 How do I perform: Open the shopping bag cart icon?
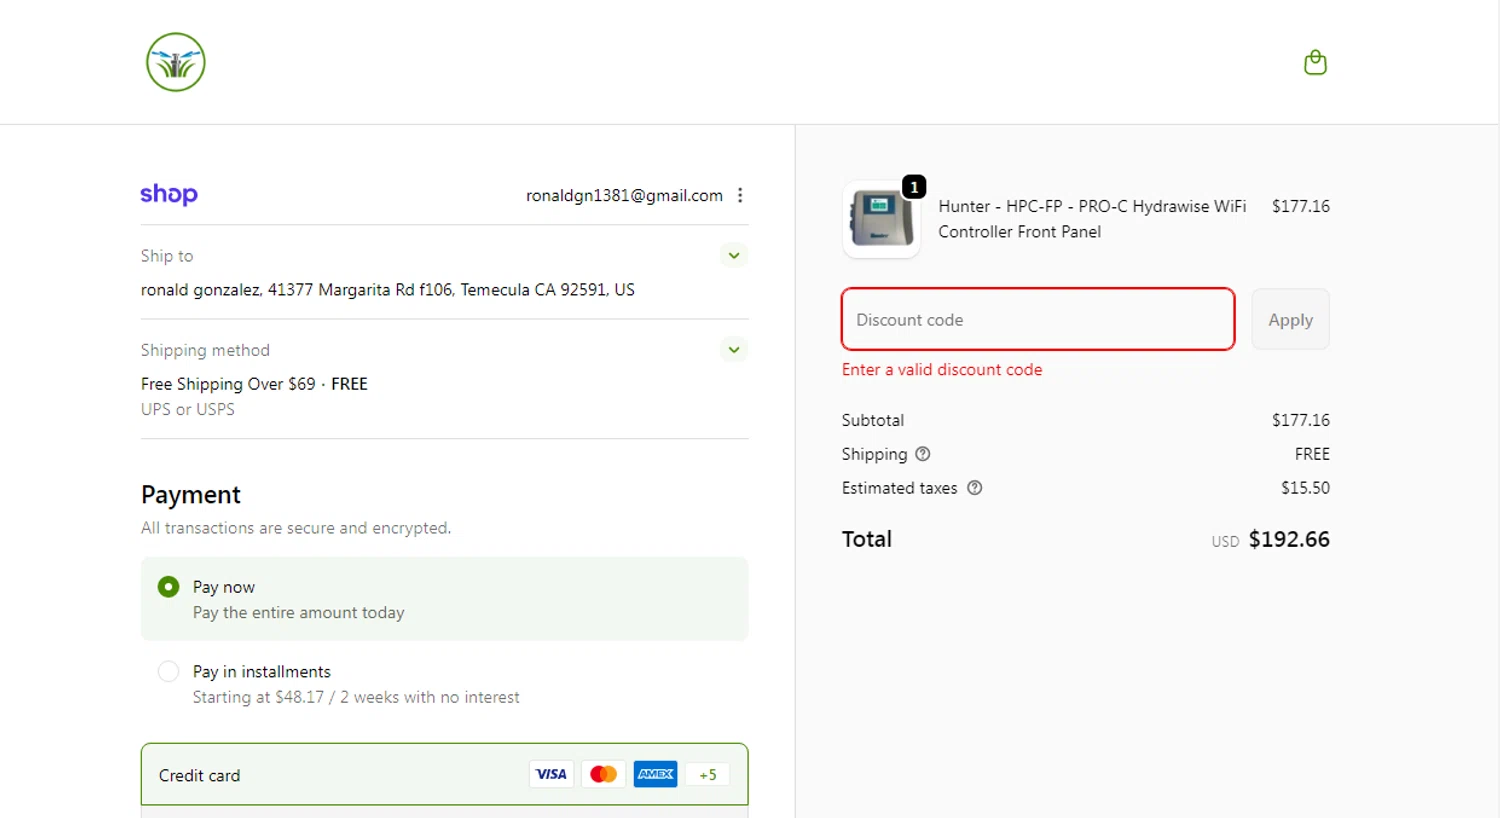coord(1315,62)
